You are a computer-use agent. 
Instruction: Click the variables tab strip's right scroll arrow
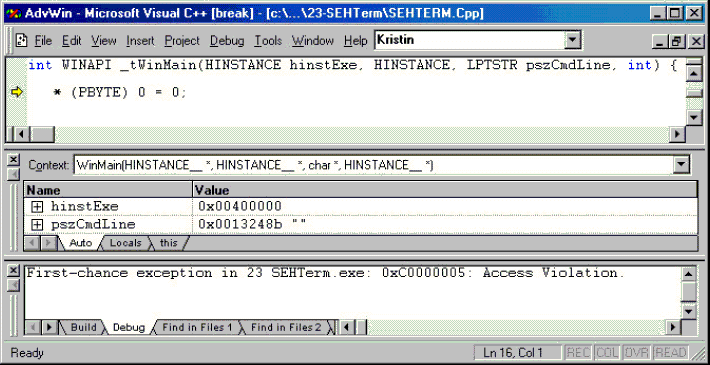click(48, 243)
